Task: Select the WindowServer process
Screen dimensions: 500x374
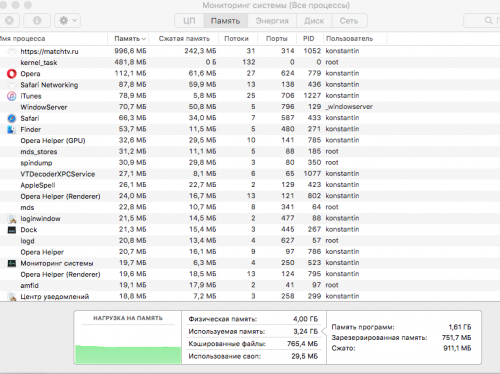Action: point(250,107)
